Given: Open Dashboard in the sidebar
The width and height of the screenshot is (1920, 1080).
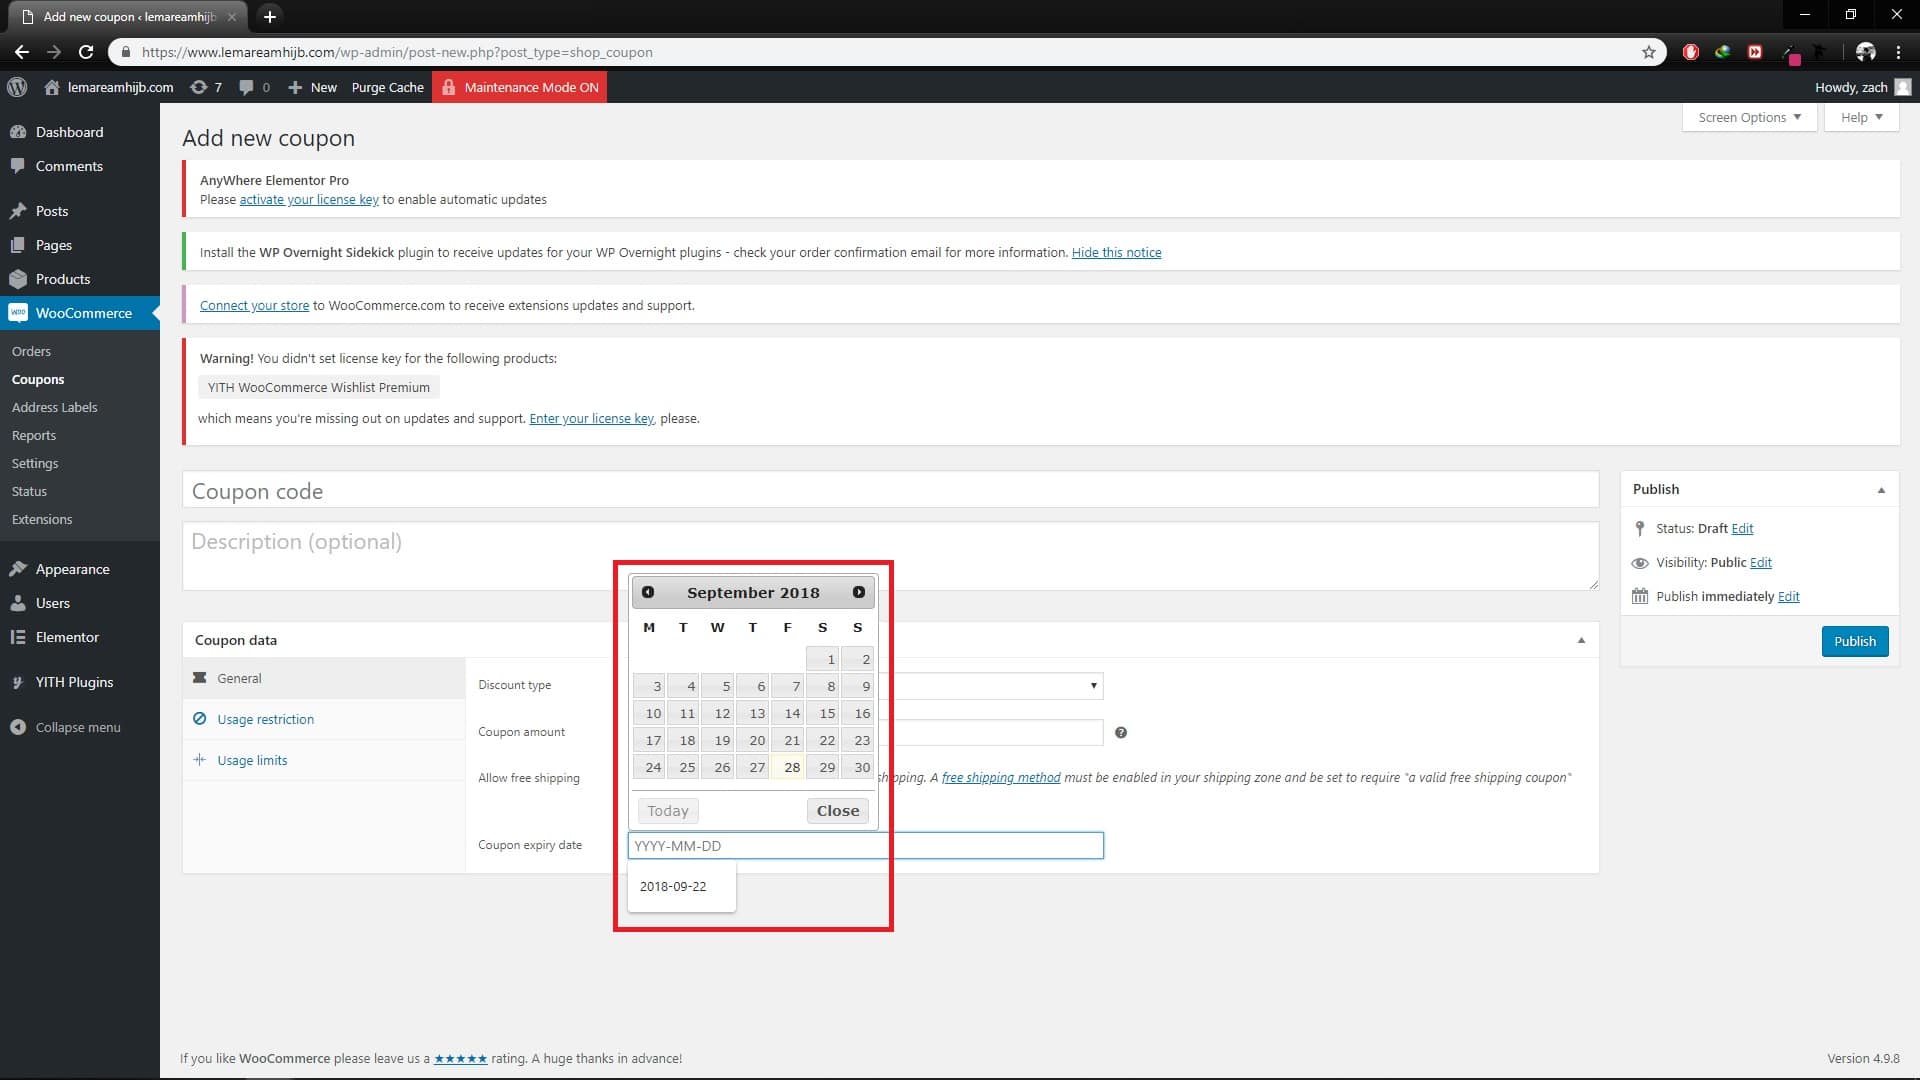Looking at the screenshot, I should coord(80,132).
